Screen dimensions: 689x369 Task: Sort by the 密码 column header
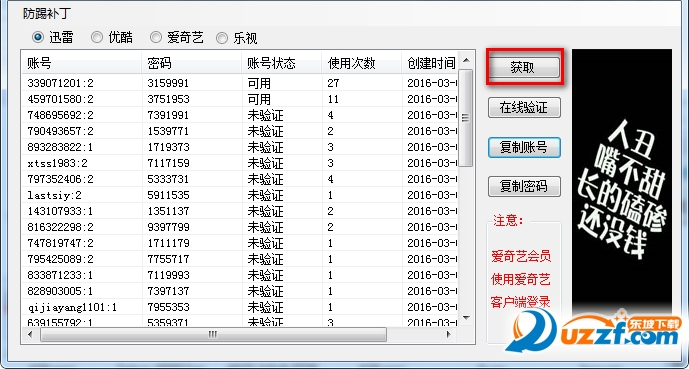click(192, 64)
